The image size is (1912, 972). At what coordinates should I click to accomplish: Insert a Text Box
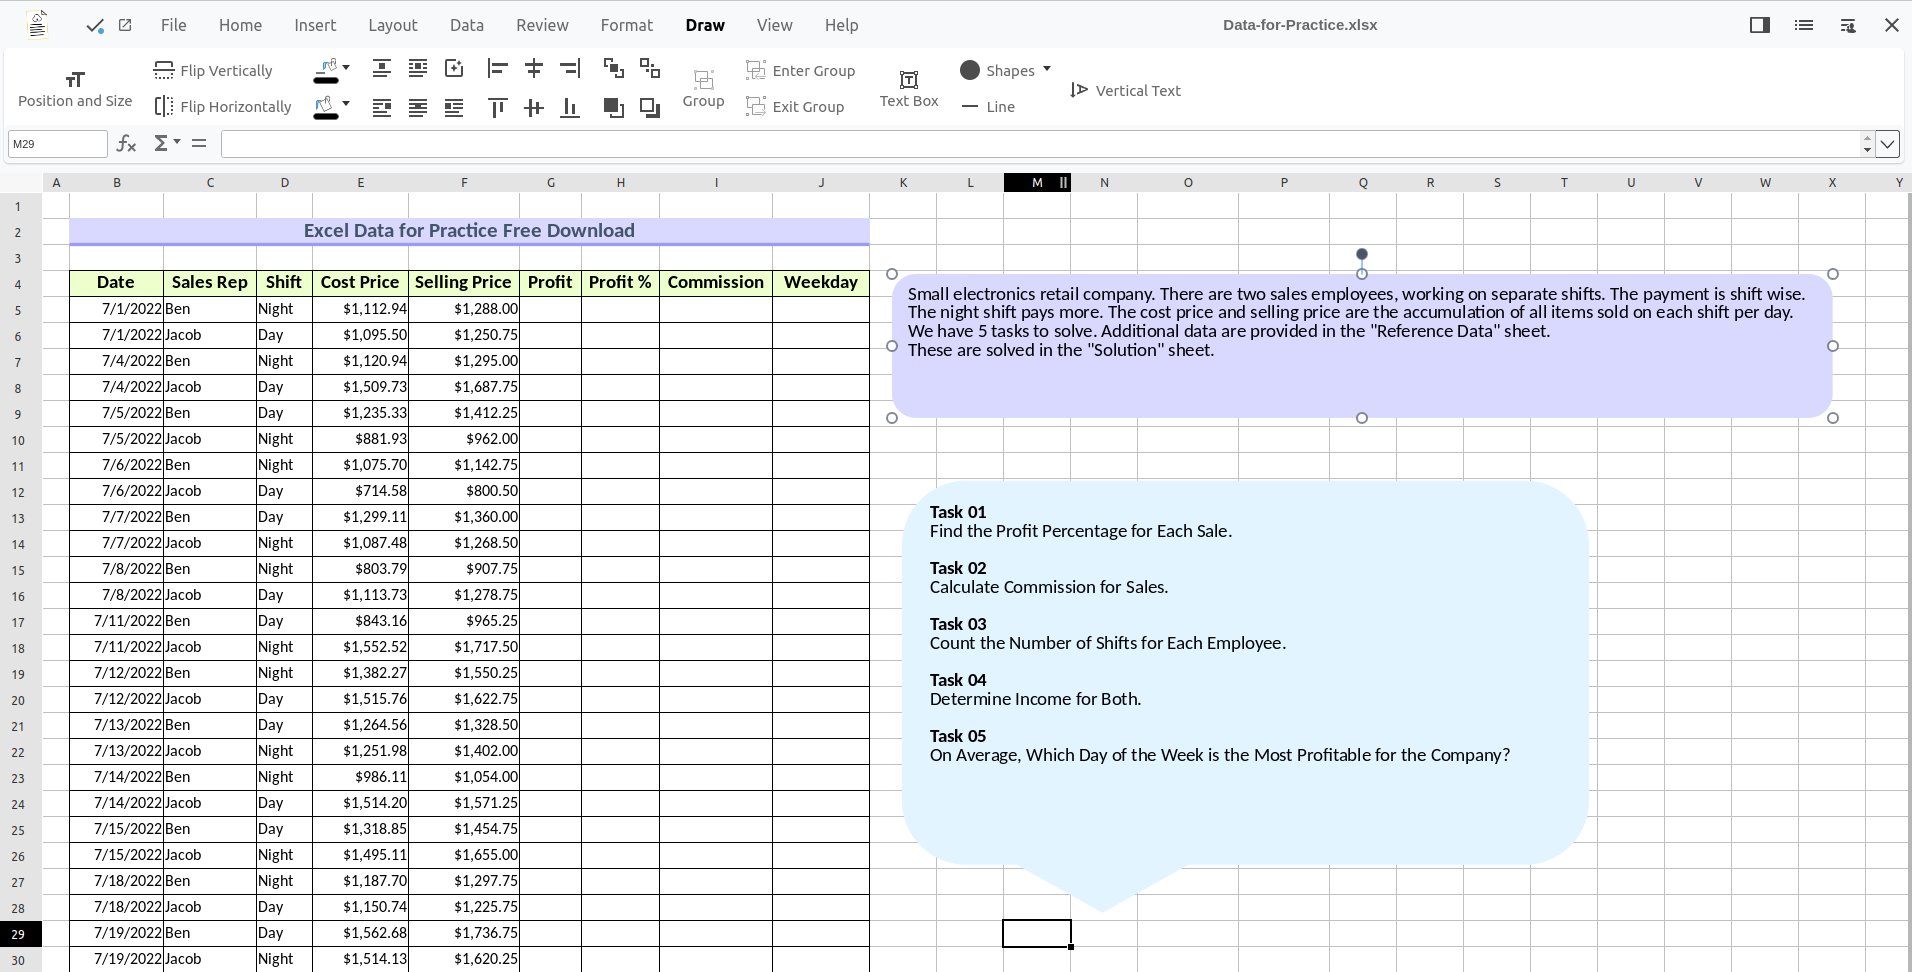(x=909, y=88)
